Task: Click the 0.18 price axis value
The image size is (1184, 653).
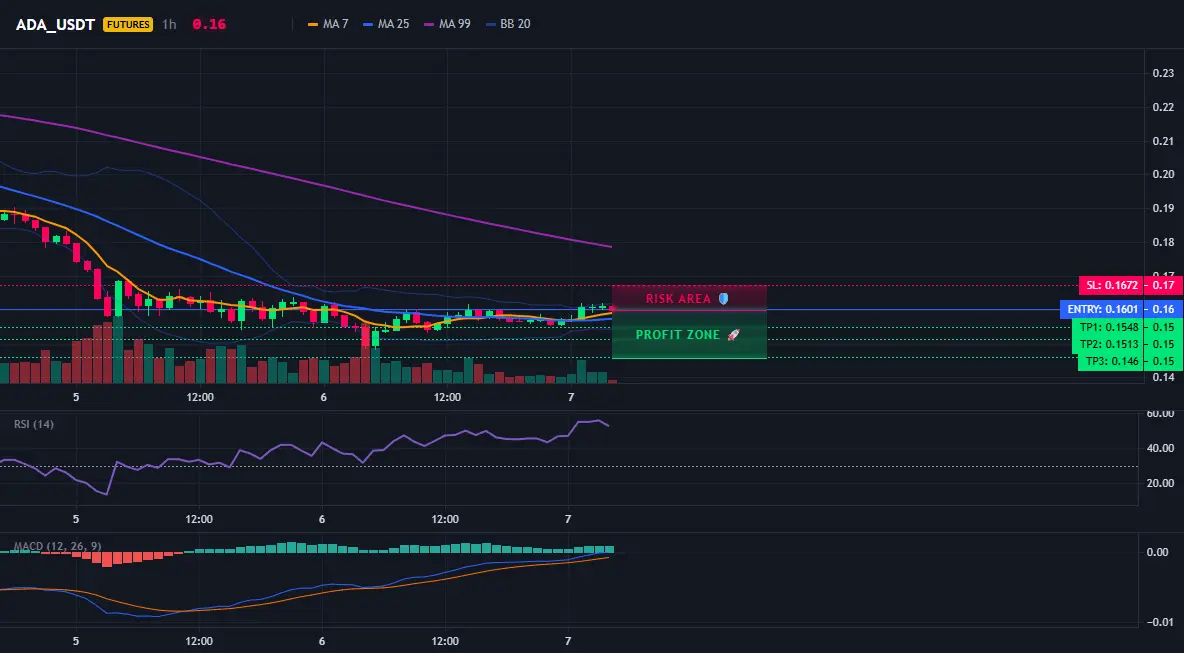Action: 1163,242
